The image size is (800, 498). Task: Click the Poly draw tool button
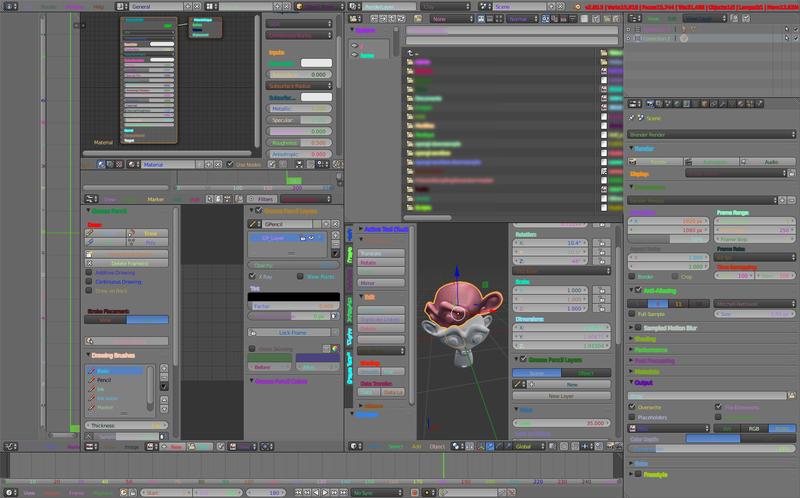point(150,241)
